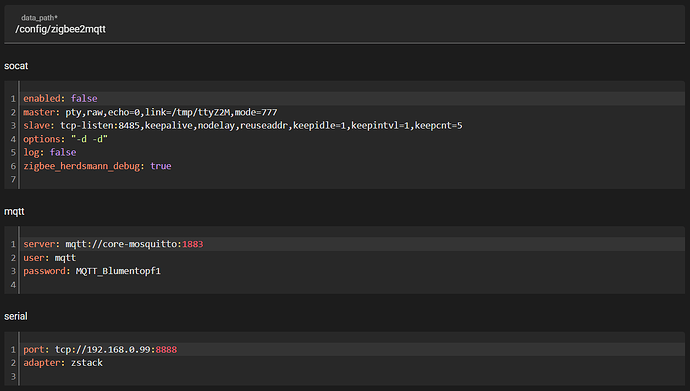Click the 'adapter: zstack' line
The image size is (690, 391).
(x=352, y=363)
